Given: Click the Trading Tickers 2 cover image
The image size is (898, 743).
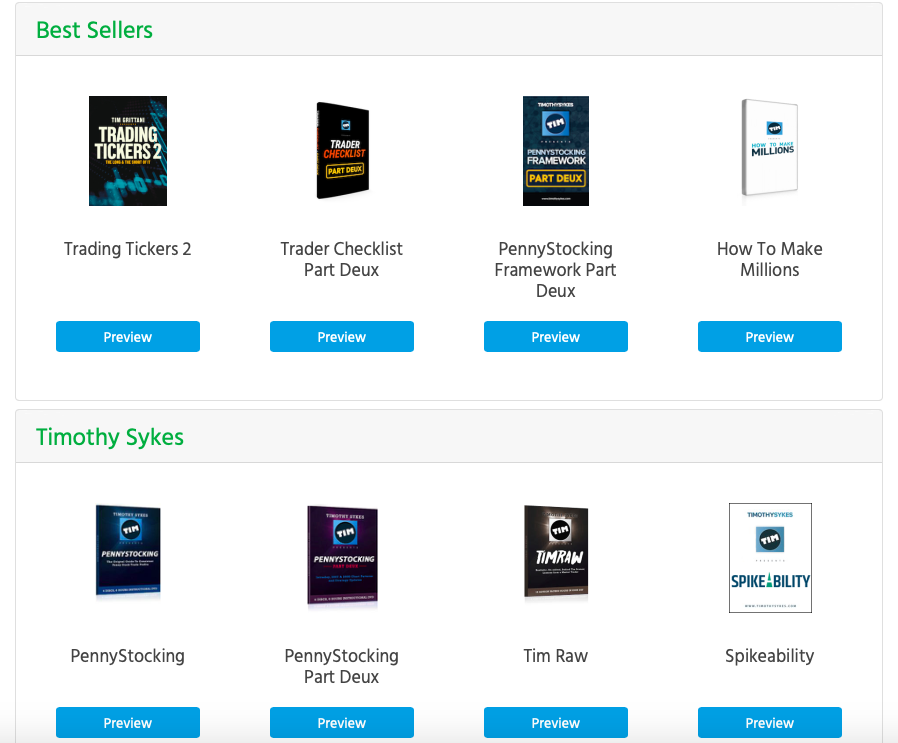Looking at the screenshot, I should tap(128, 151).
